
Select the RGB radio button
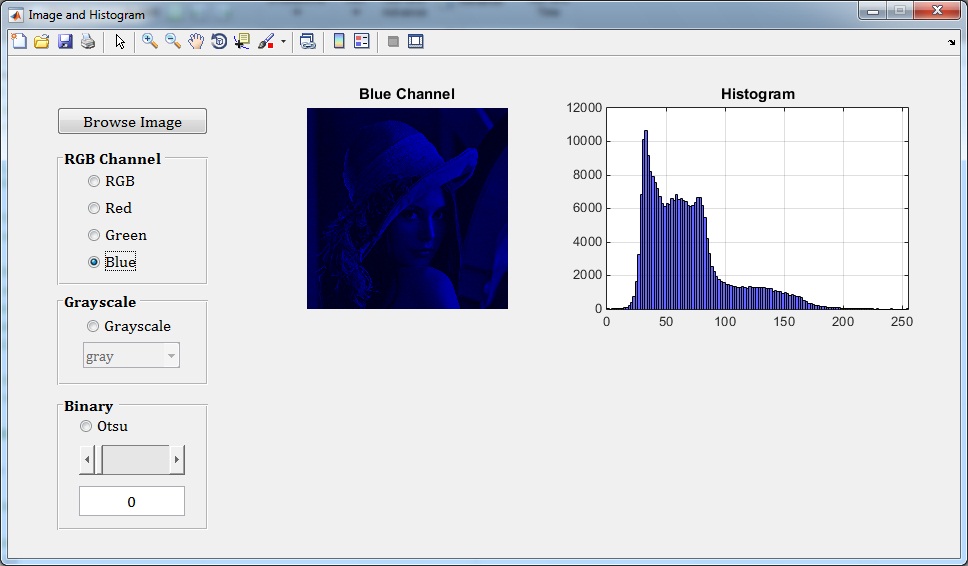coord(94,181)
